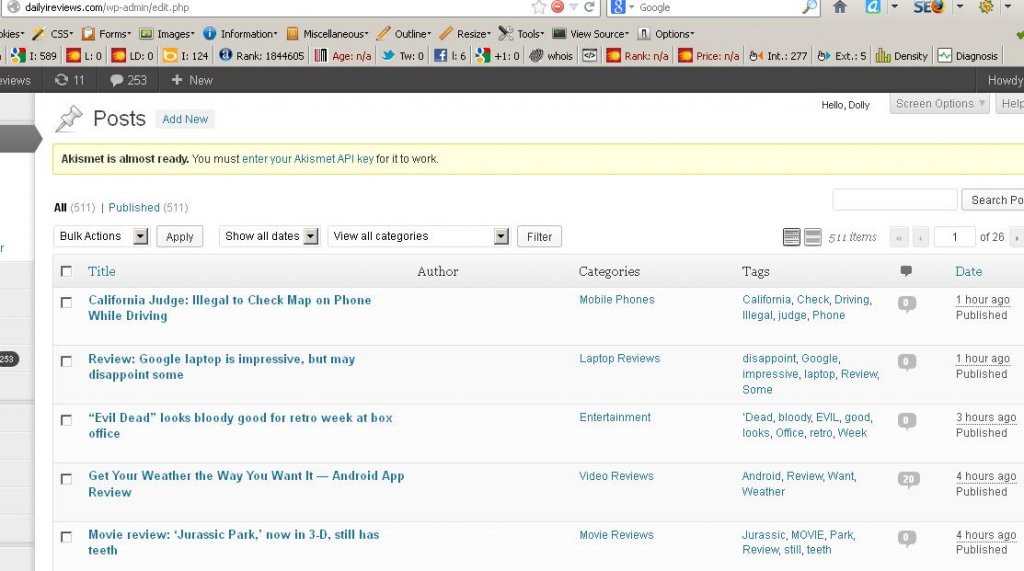Screen dimensions: 1024x571
Task: Switch to list view mode icon
Action: (791, 237)
